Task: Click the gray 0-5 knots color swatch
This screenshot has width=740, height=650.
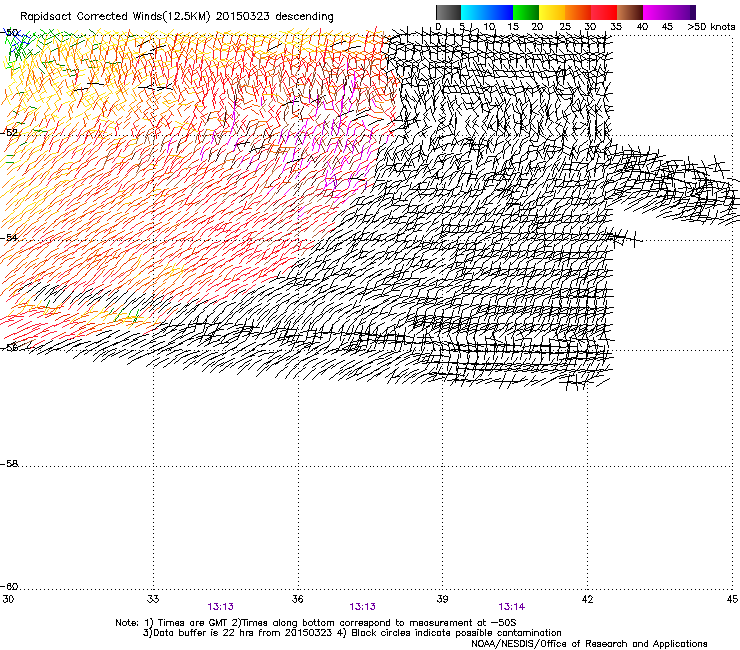Action: [x=448, y=12]
